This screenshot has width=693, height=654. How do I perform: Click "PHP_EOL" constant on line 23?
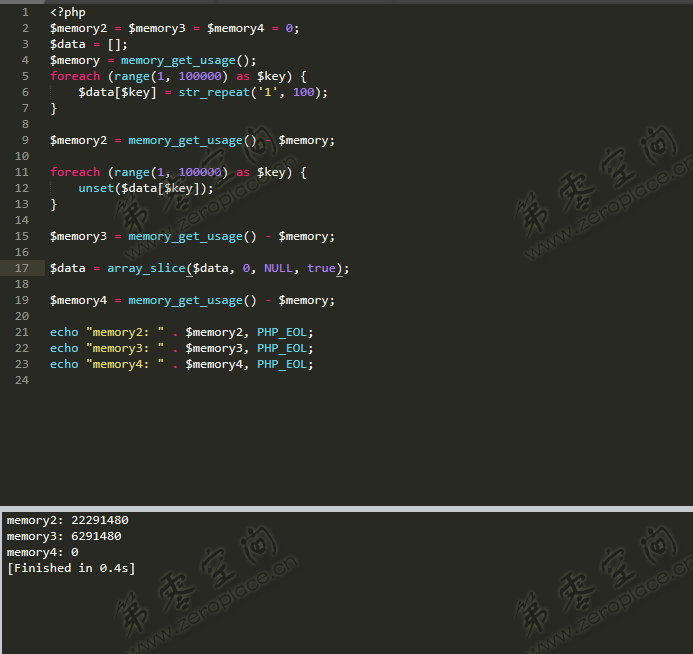click(x=282, y=364)
